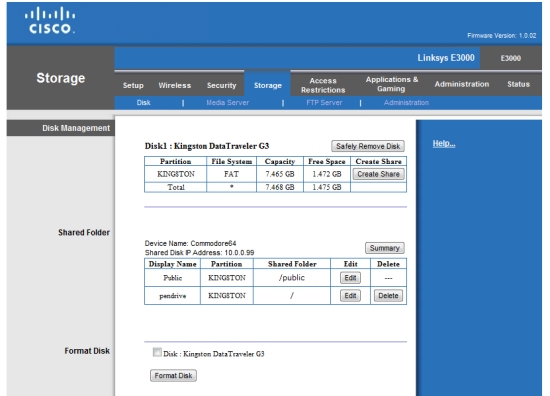The height and width of the screenshot is (396, 550).
Task: Click Create Share for KINGSTON partition
Action: tap(378, 174)
